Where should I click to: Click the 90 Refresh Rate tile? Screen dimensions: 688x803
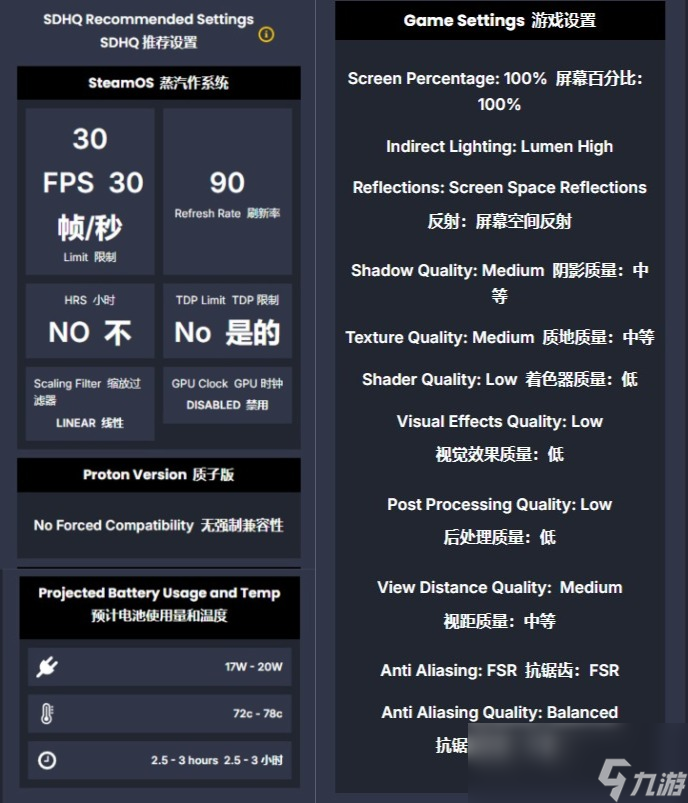tap(227, 192)
